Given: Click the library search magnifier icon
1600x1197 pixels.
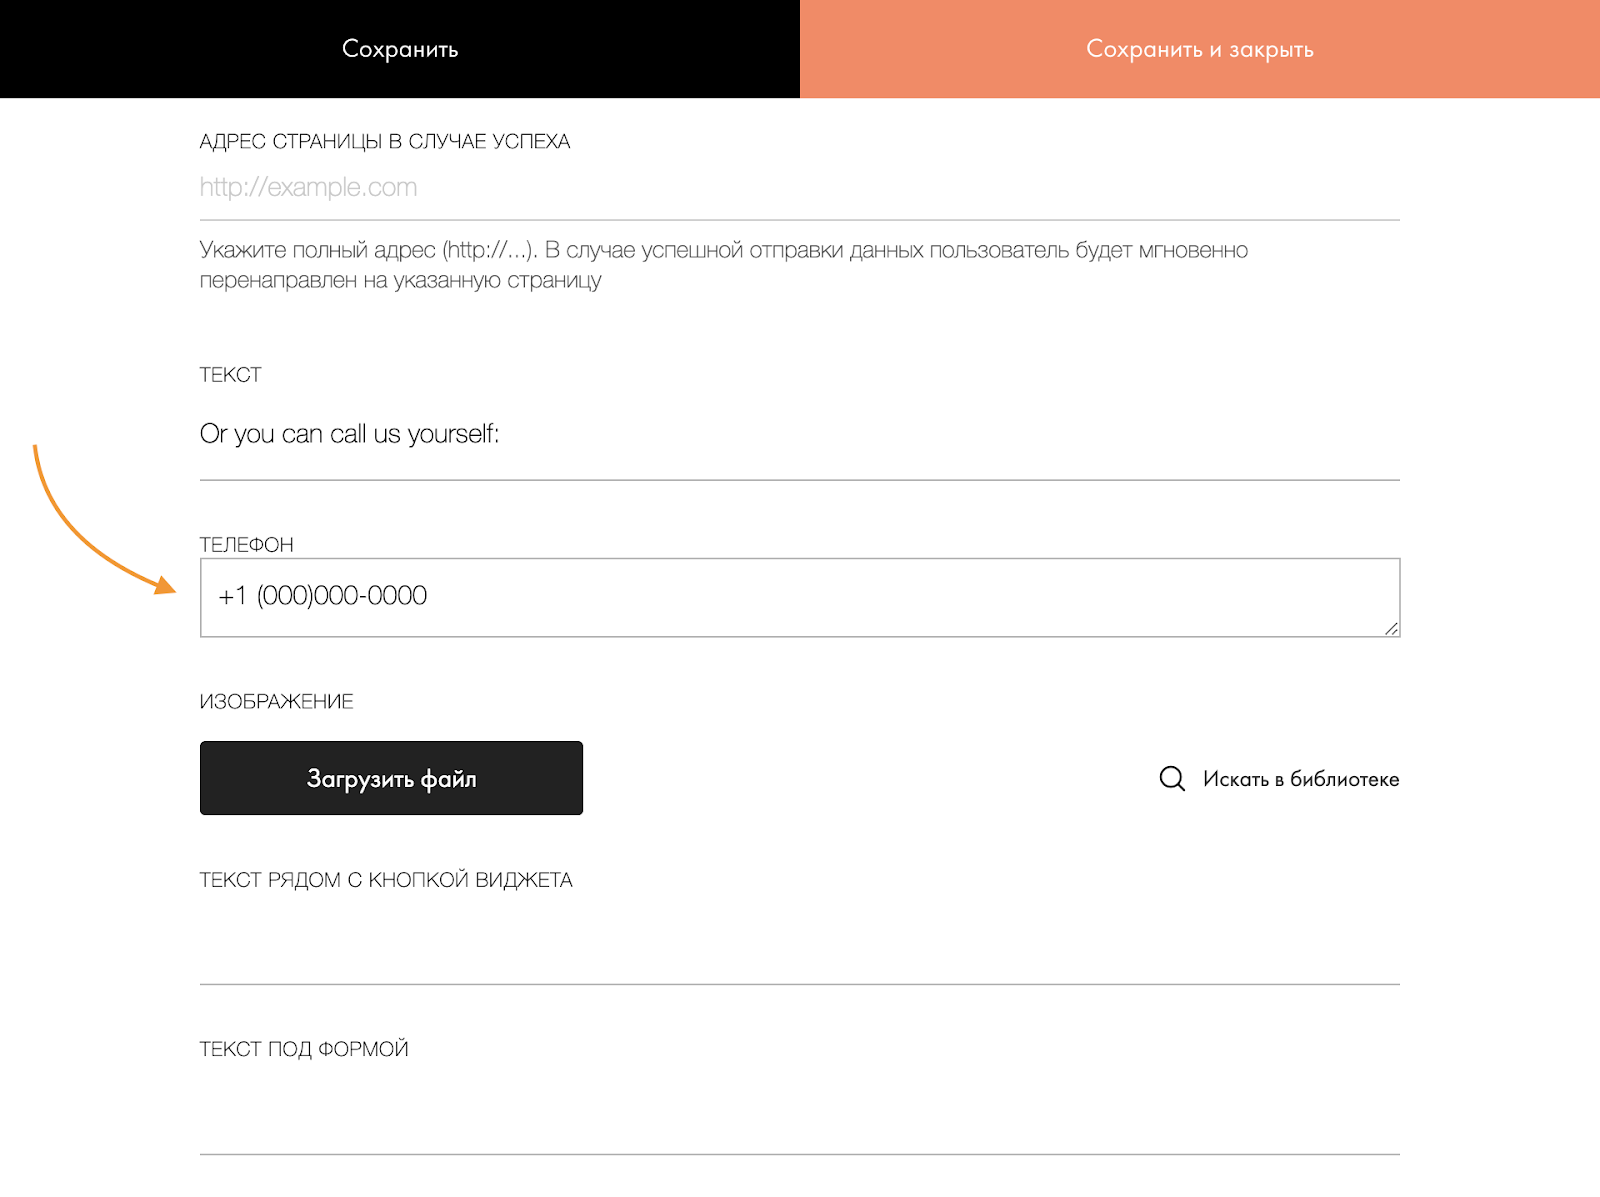Looking at the screenshot, I should point(1172,779).
